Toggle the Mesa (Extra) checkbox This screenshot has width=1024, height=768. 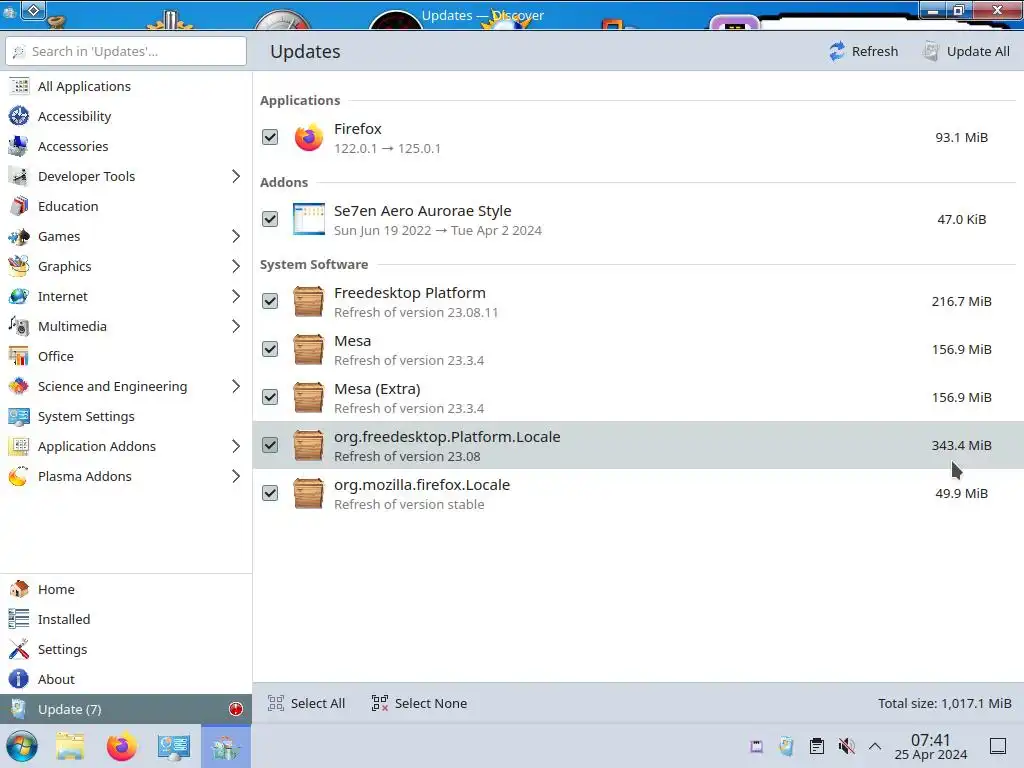pyautogui.click(x=270, y=397)
